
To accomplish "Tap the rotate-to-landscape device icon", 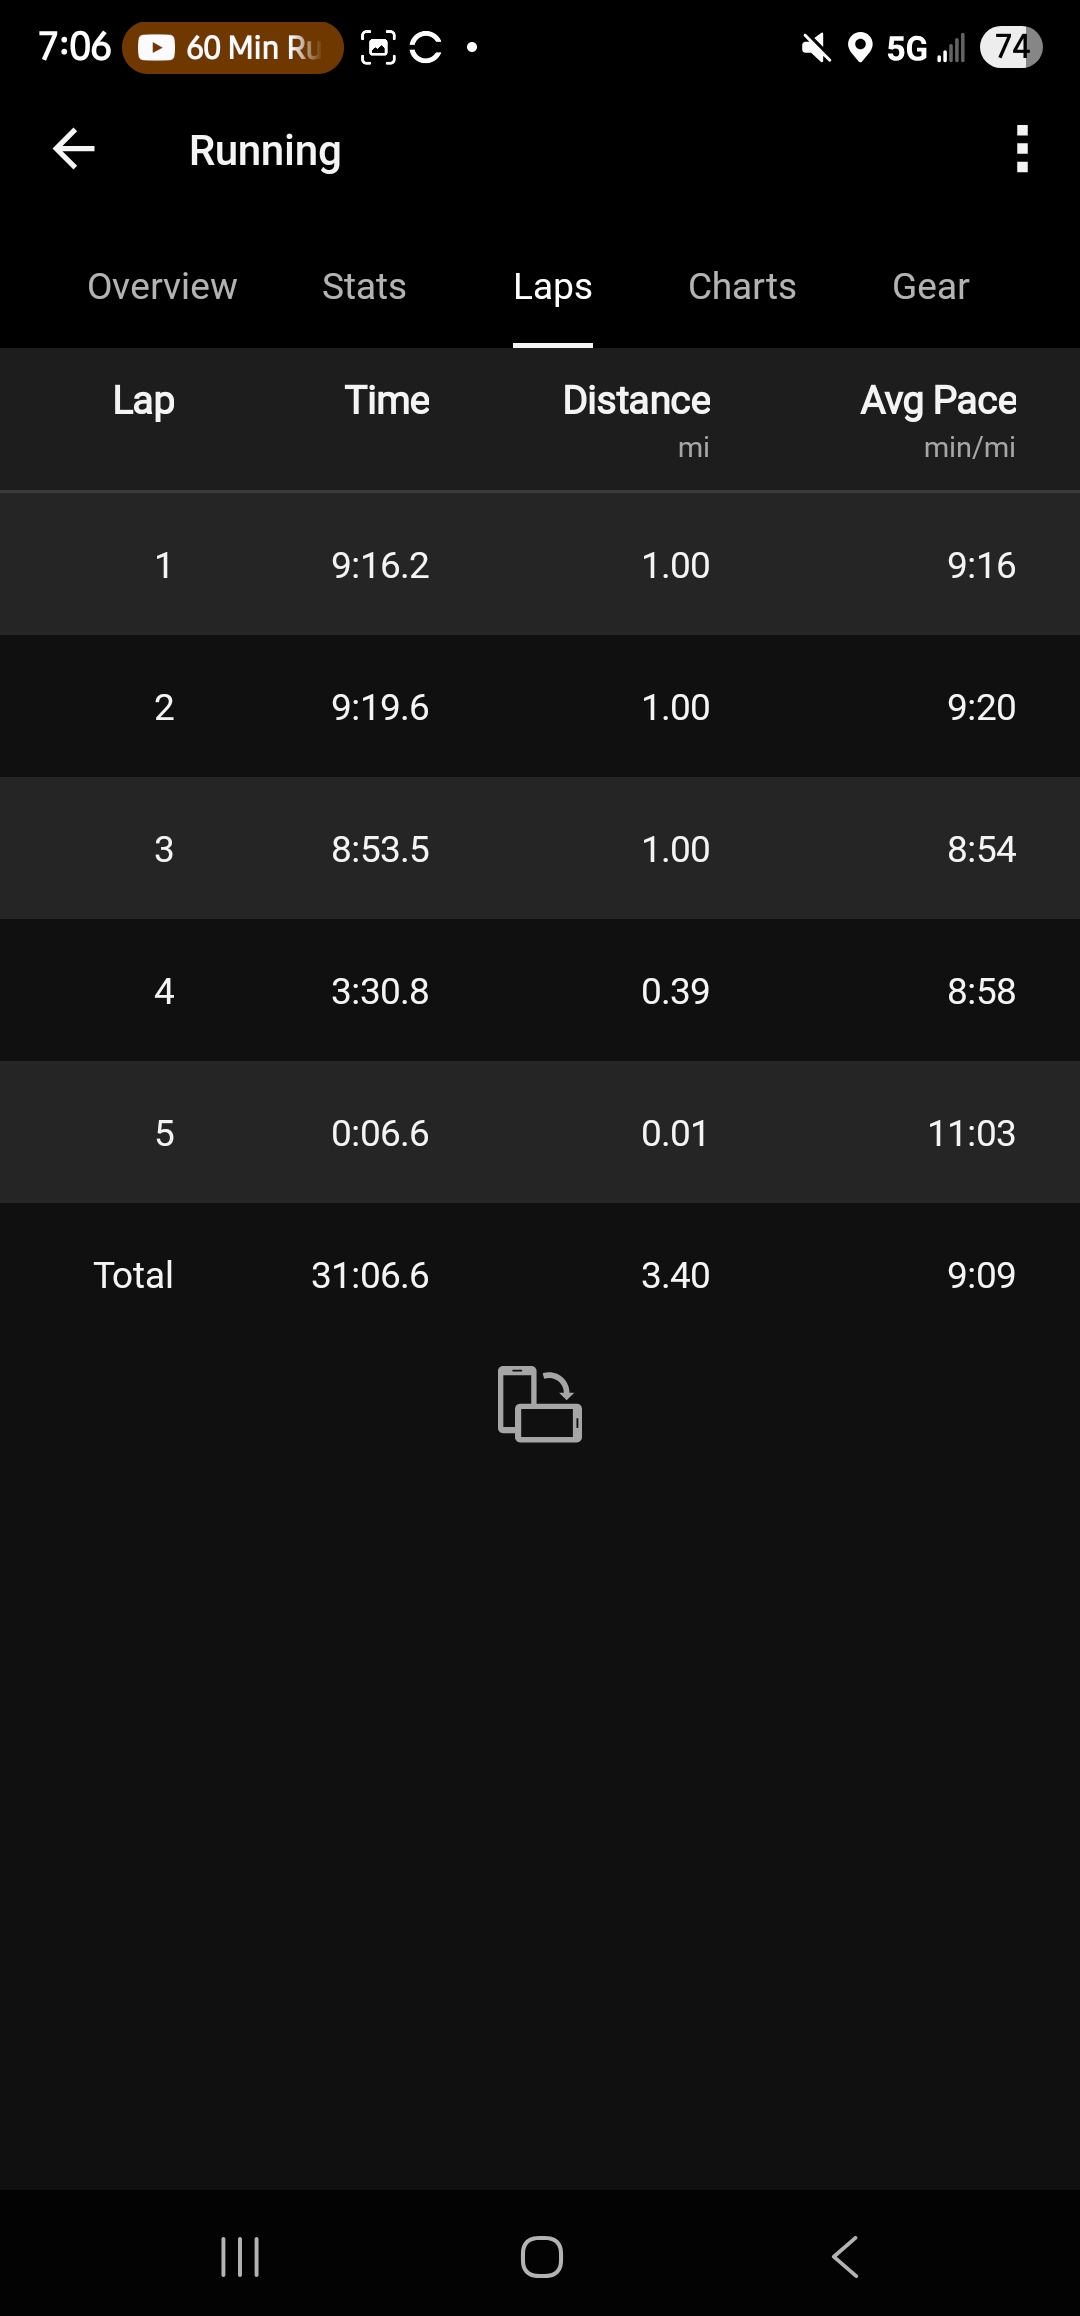I will pos(540,1404).
